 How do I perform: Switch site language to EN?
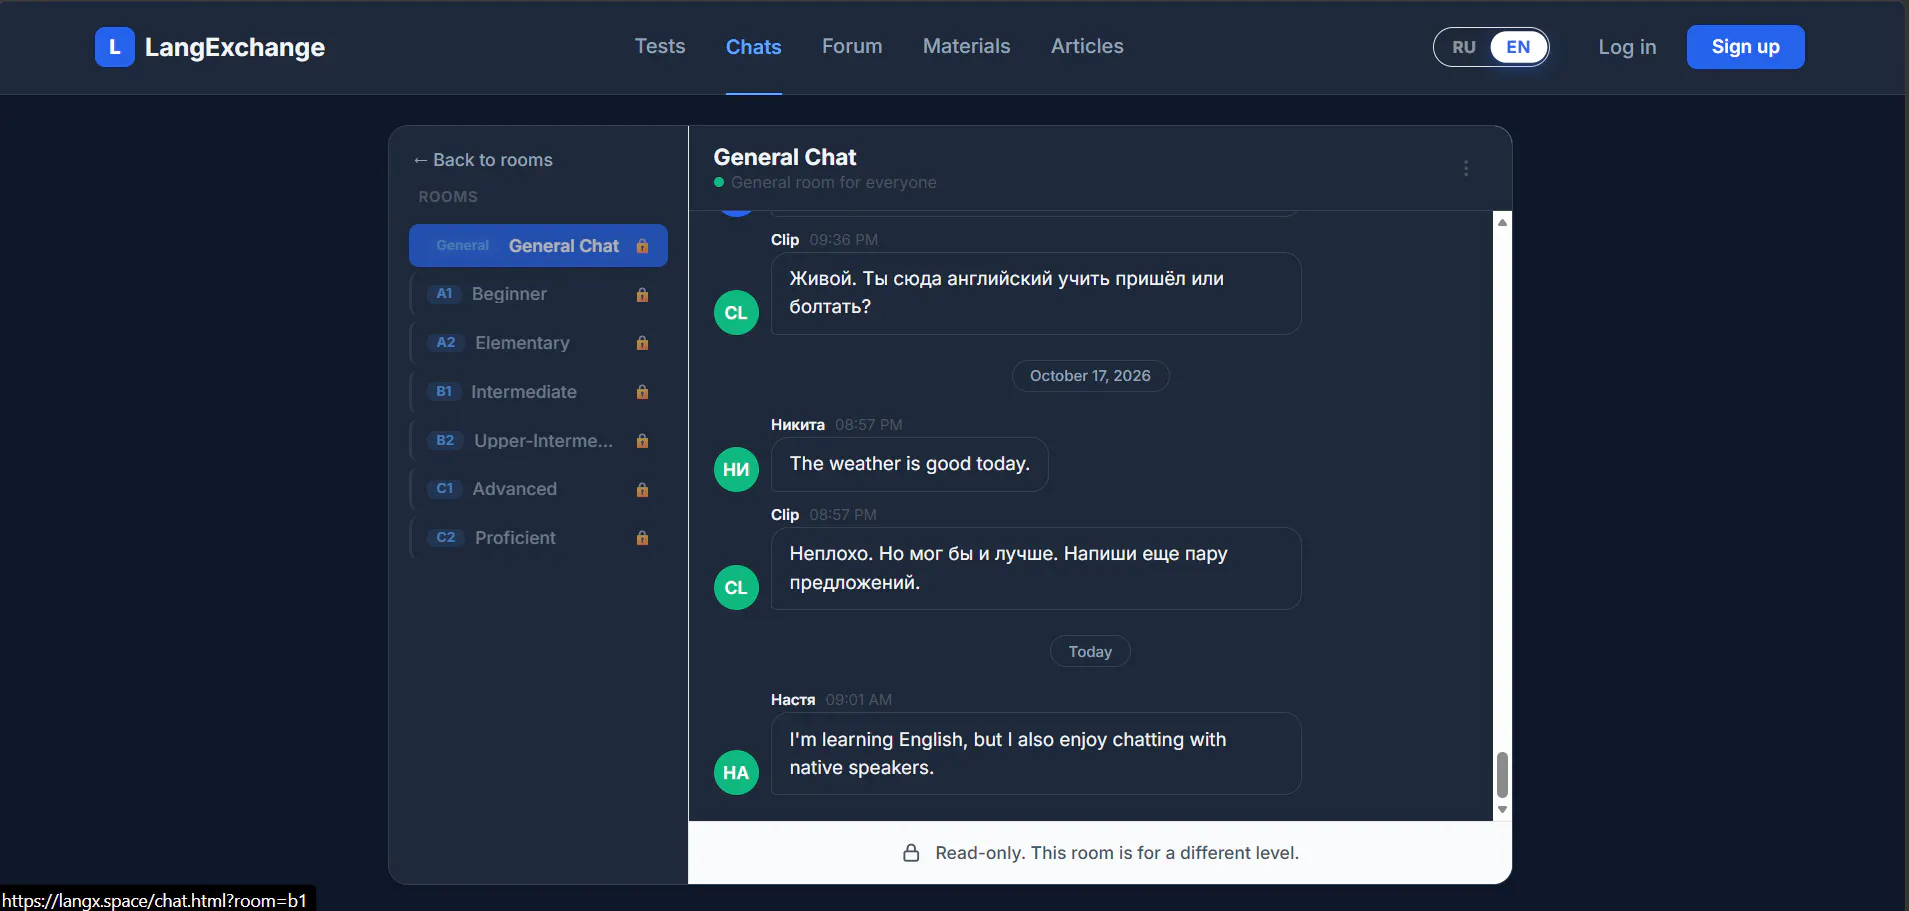coord(1518,47)
